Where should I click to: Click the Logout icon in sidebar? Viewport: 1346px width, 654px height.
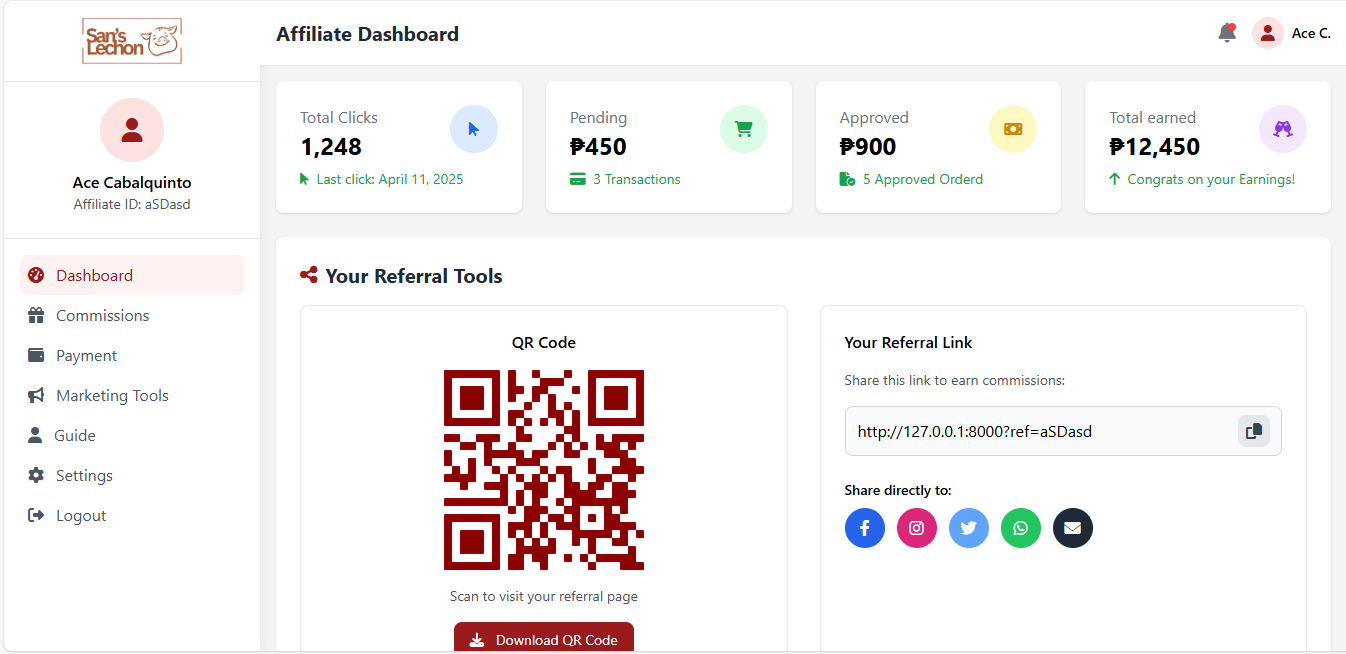(38, 515)
